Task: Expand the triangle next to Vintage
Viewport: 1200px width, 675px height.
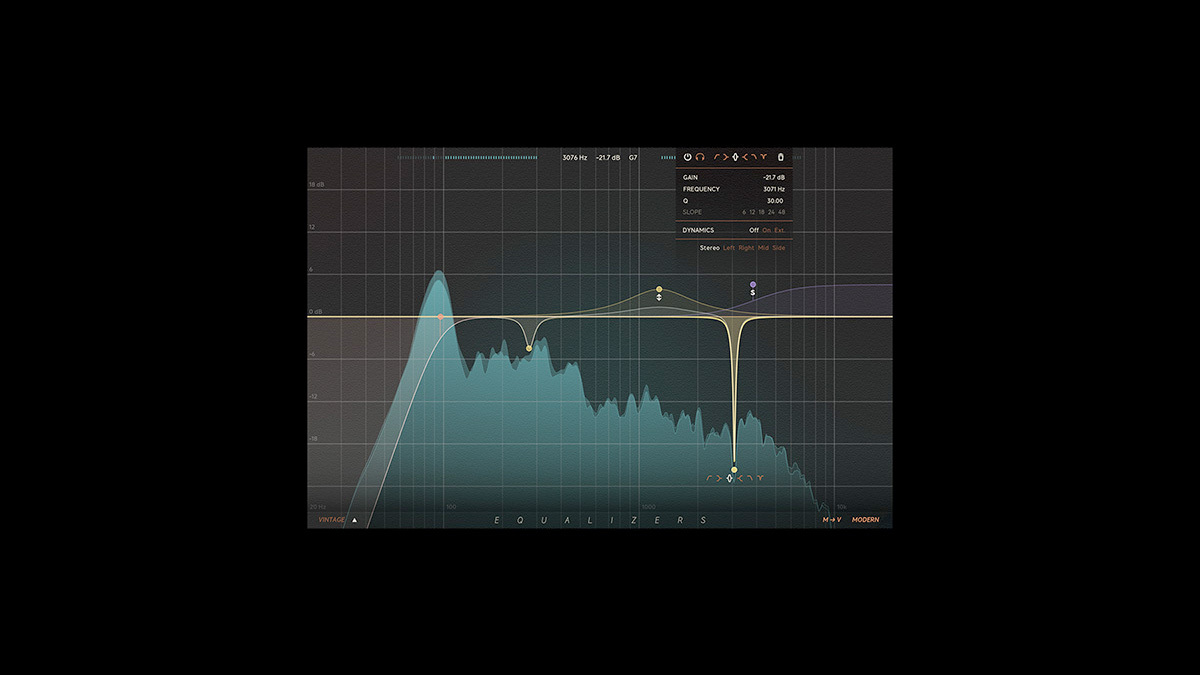Action: (354, 520)
